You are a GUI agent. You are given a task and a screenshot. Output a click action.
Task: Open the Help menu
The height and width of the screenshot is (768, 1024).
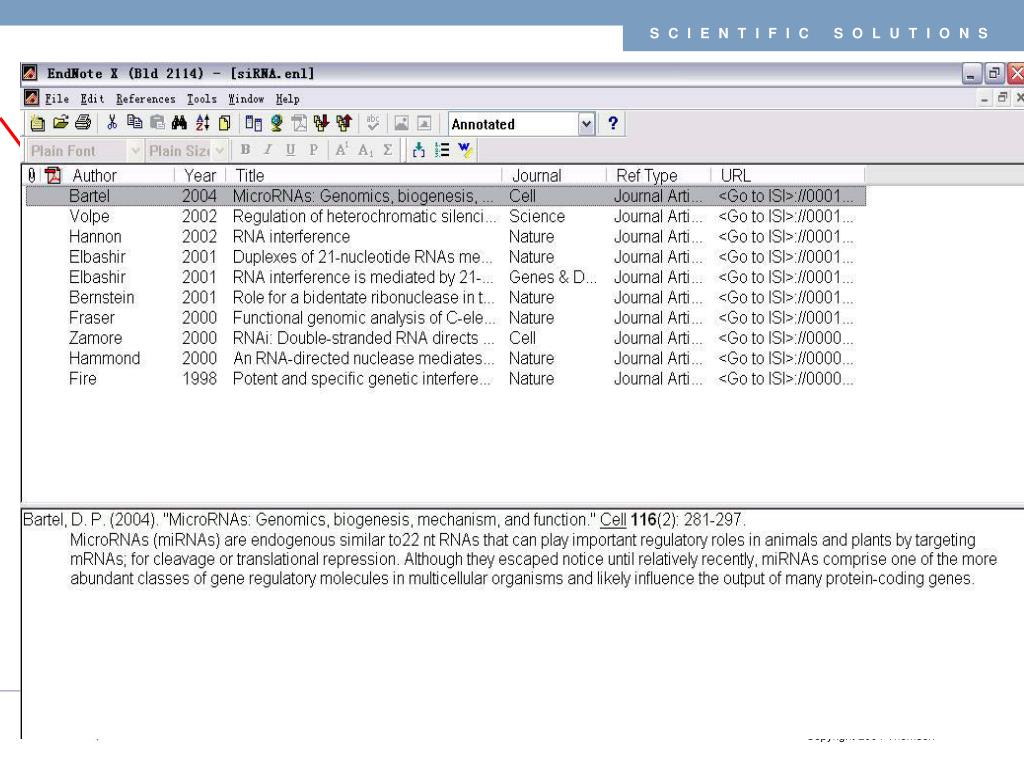[287, 99]
